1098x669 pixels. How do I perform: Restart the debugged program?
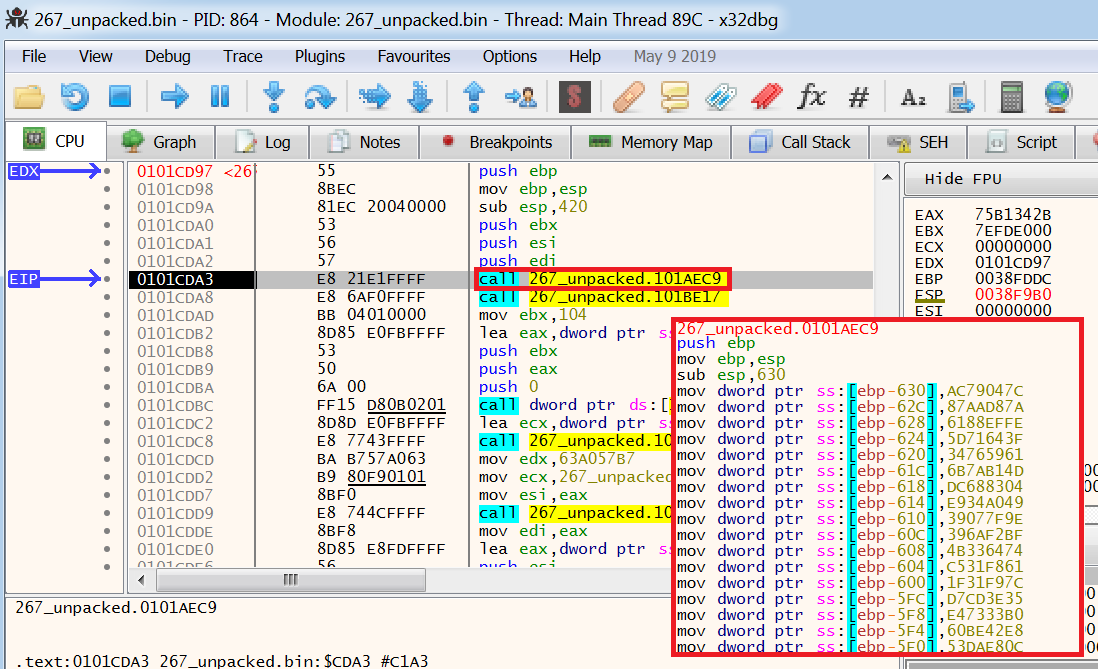(74, 97)
